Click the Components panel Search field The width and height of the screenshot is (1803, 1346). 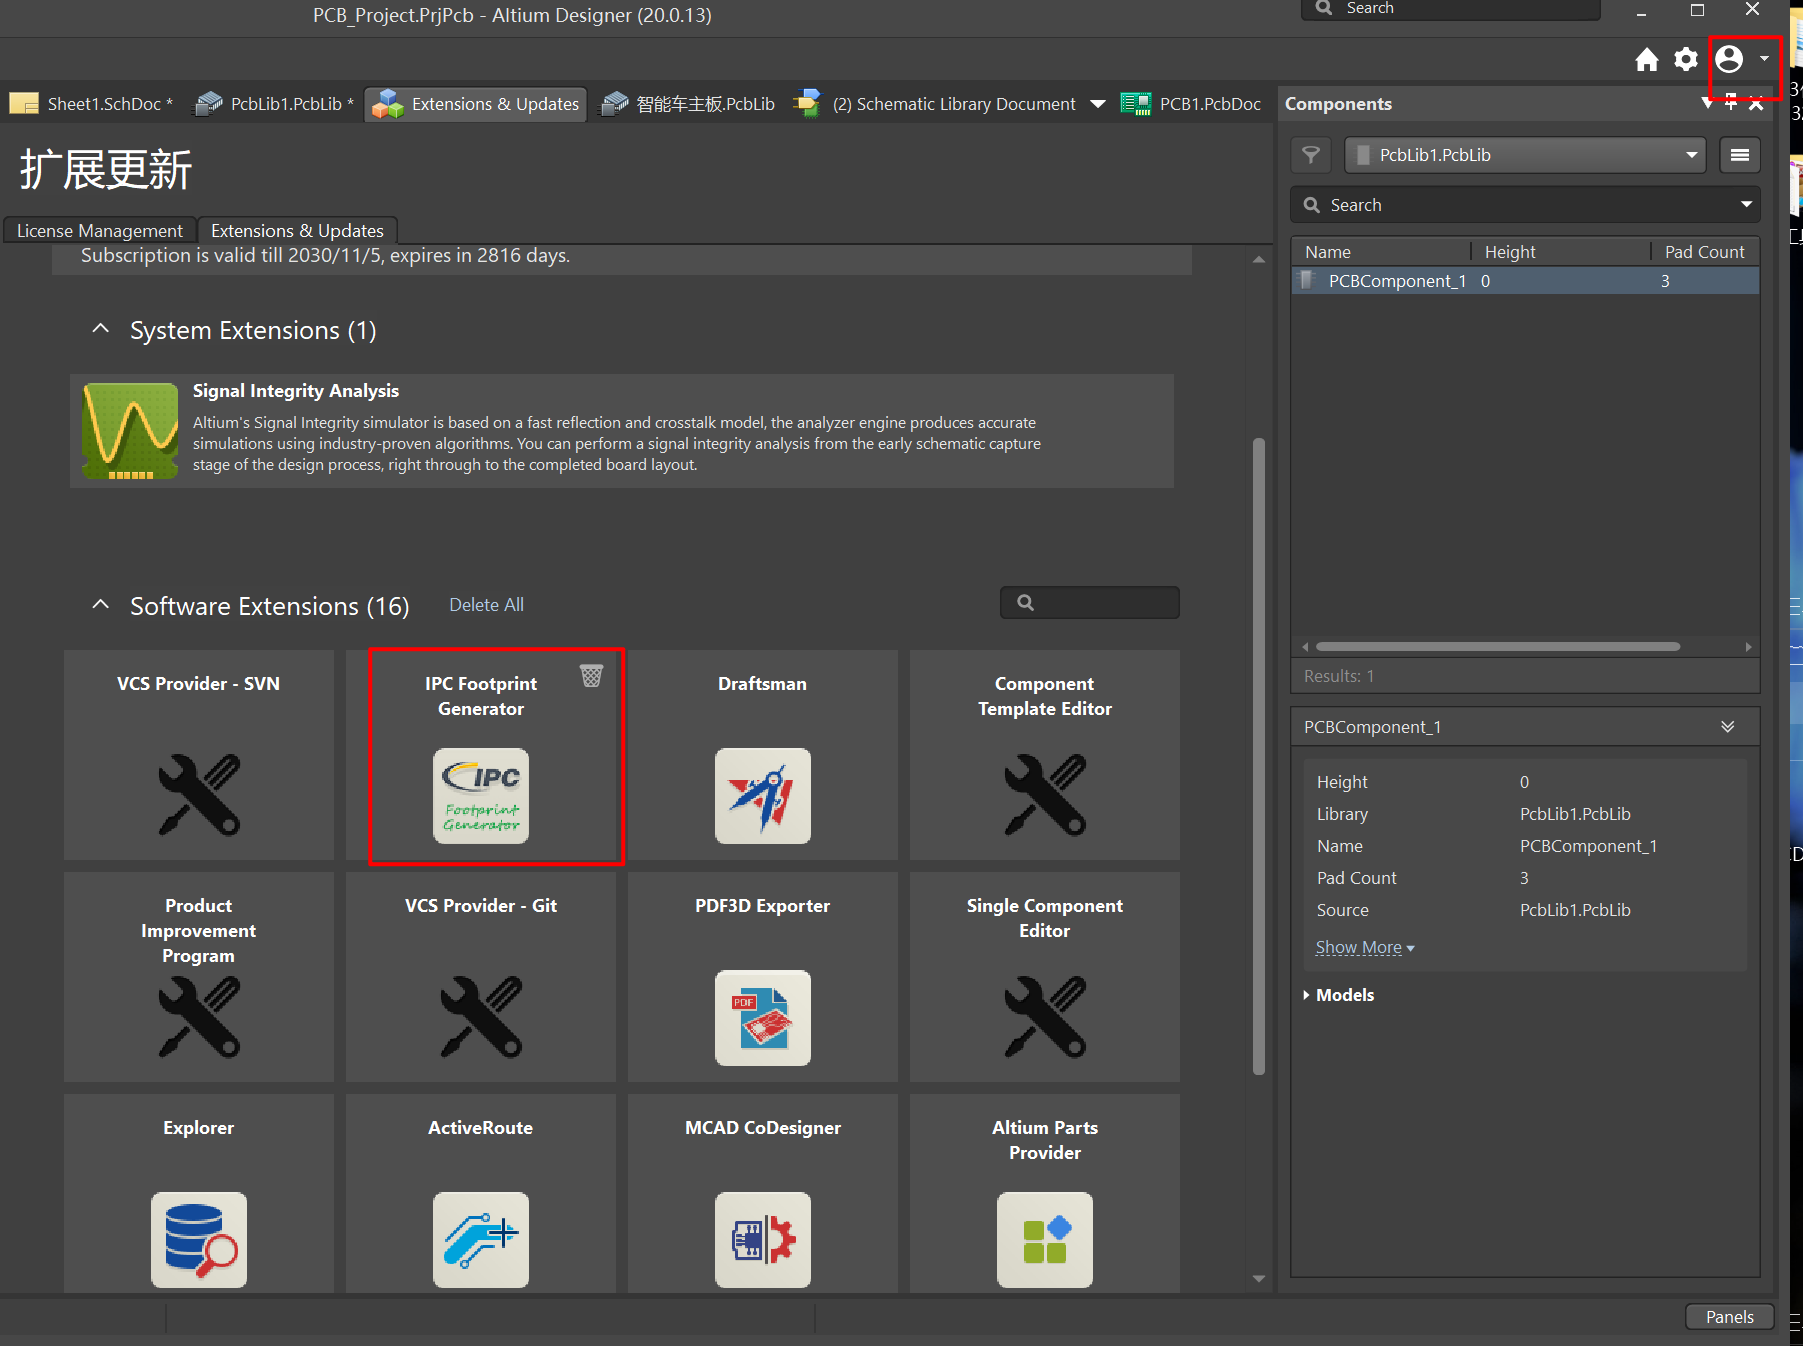coord(1525,204)
